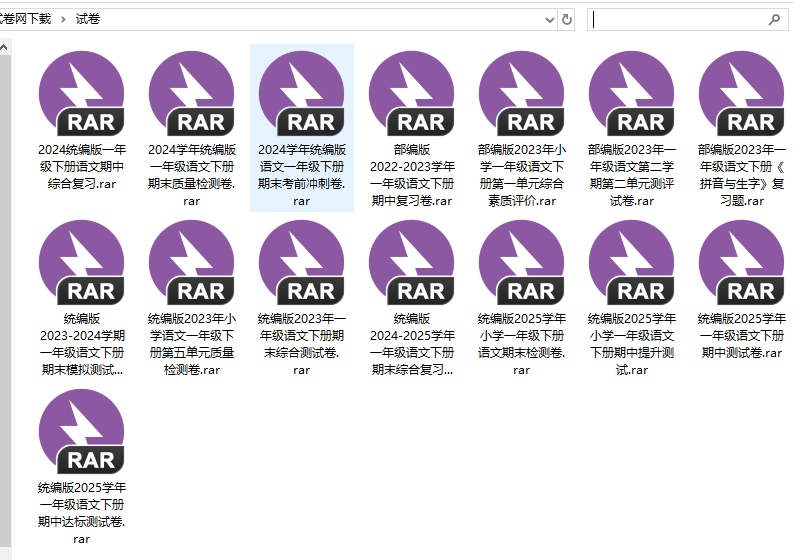Click the label 部编版2023年一年级语文下册《拼音与生字》复习题.rar
The height and width of the screenshot is (560, 794).
pos(742,175)
